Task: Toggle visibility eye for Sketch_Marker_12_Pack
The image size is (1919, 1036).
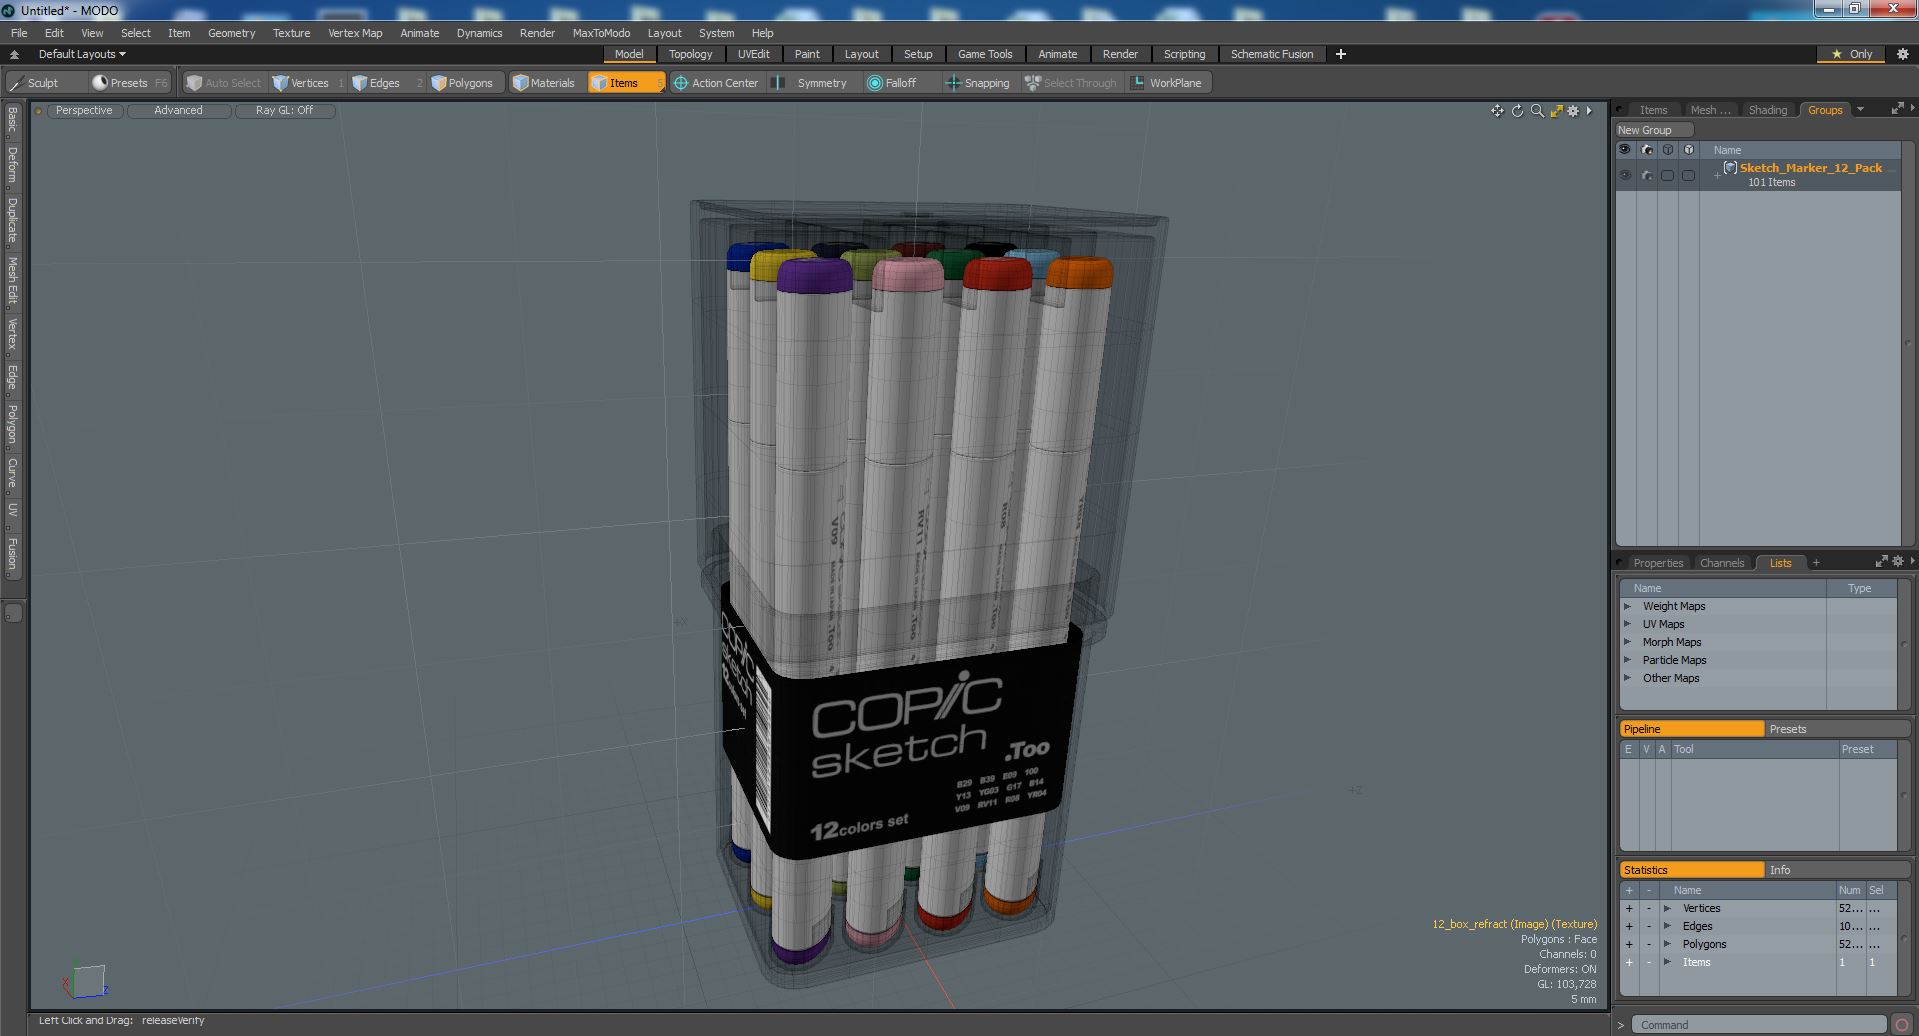Action: 1625,175
